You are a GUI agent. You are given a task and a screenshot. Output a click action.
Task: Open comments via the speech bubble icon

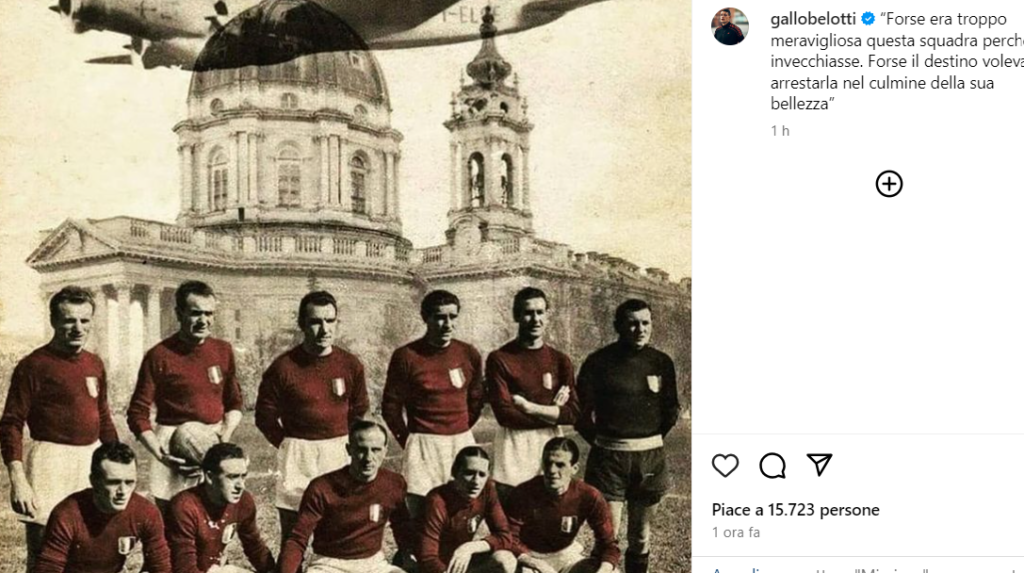(772, 465)
